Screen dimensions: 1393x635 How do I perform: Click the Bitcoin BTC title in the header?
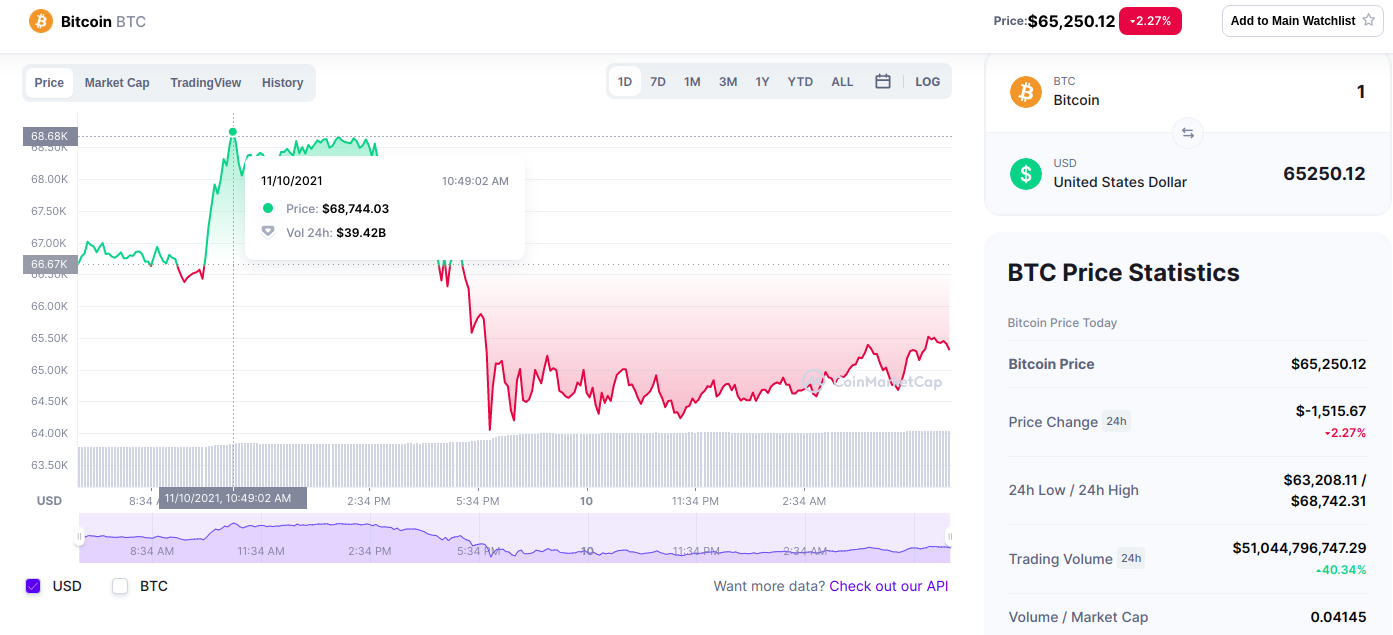(x=103, y=21)
